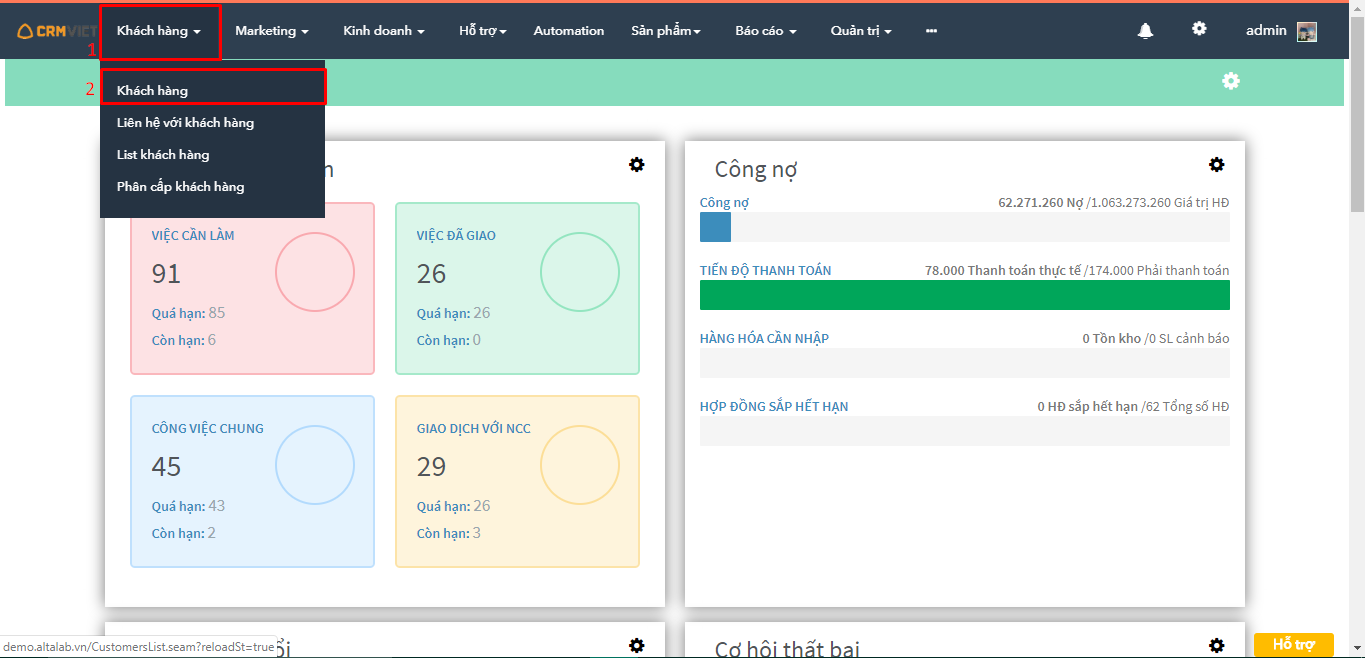Click Quá hạn: 85 text

click(x=189, y=313)
